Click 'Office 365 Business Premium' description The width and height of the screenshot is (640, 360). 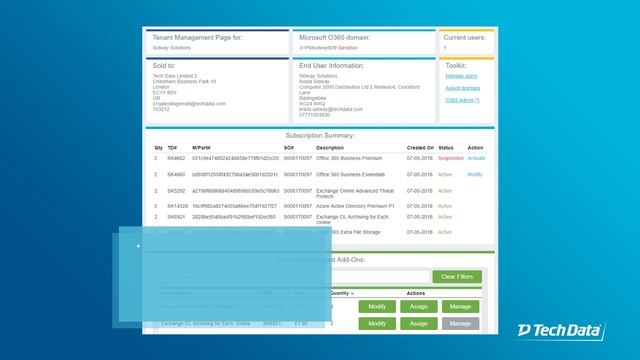pos(349,158)
